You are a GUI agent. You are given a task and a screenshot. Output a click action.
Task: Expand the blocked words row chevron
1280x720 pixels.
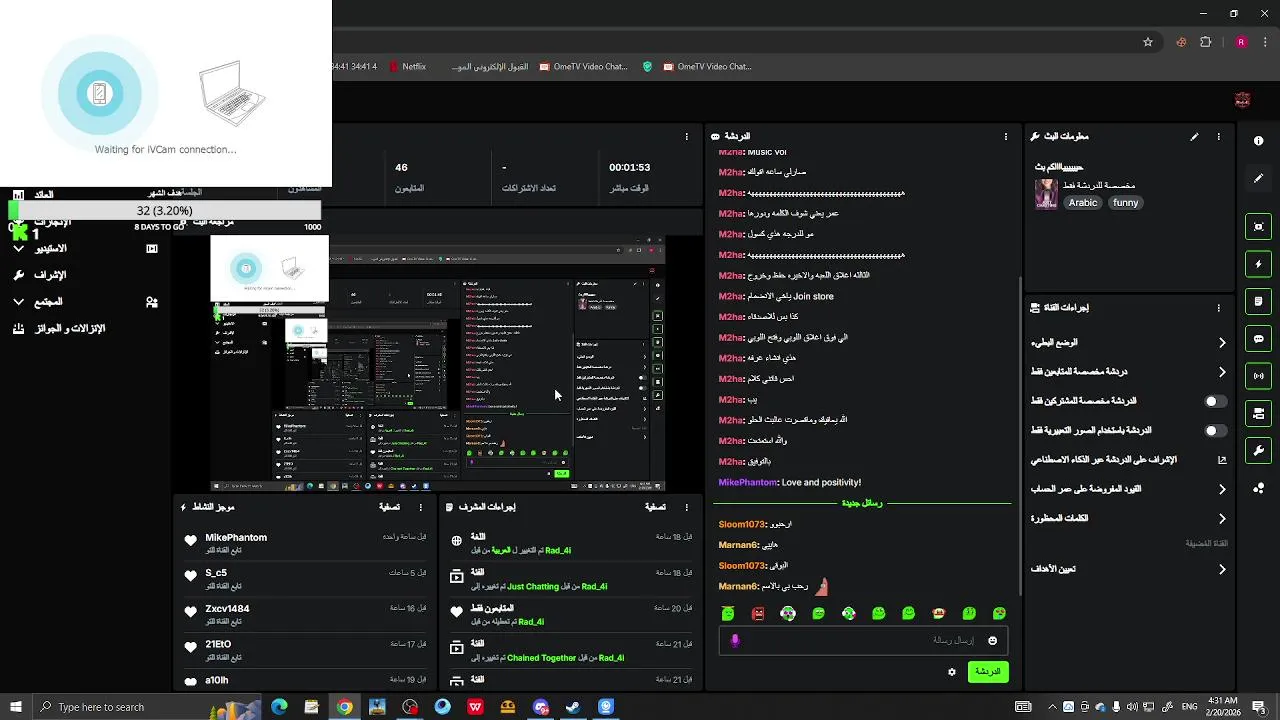[1222, 519]
